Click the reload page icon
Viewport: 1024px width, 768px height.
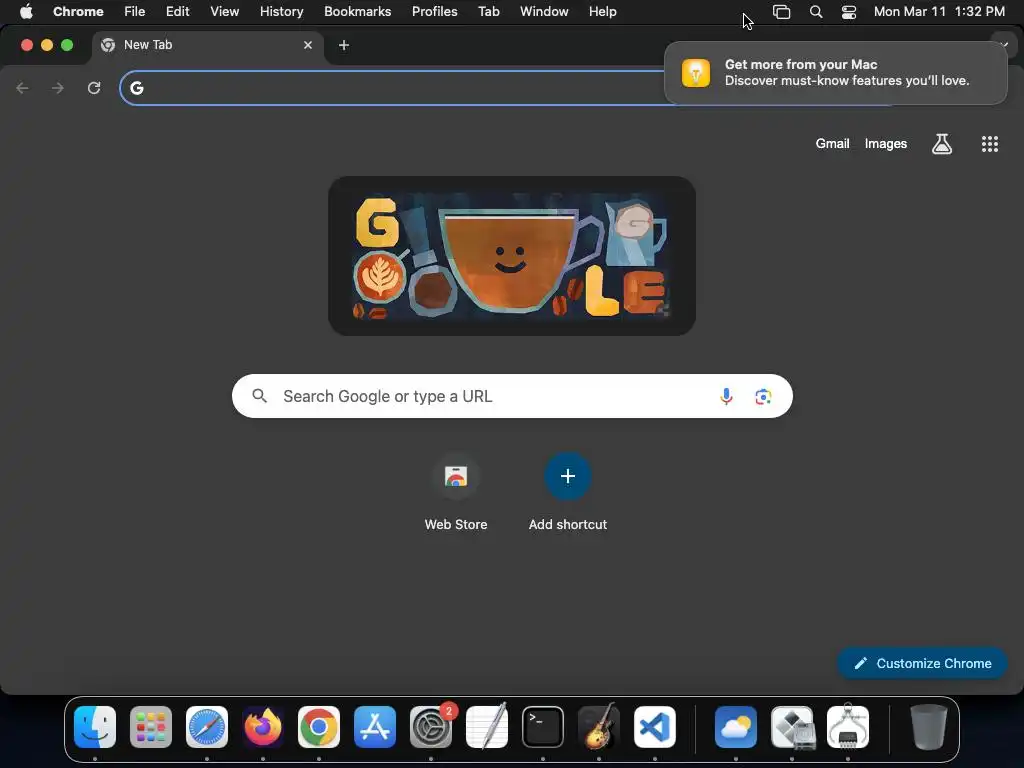[x=94, y=88]
